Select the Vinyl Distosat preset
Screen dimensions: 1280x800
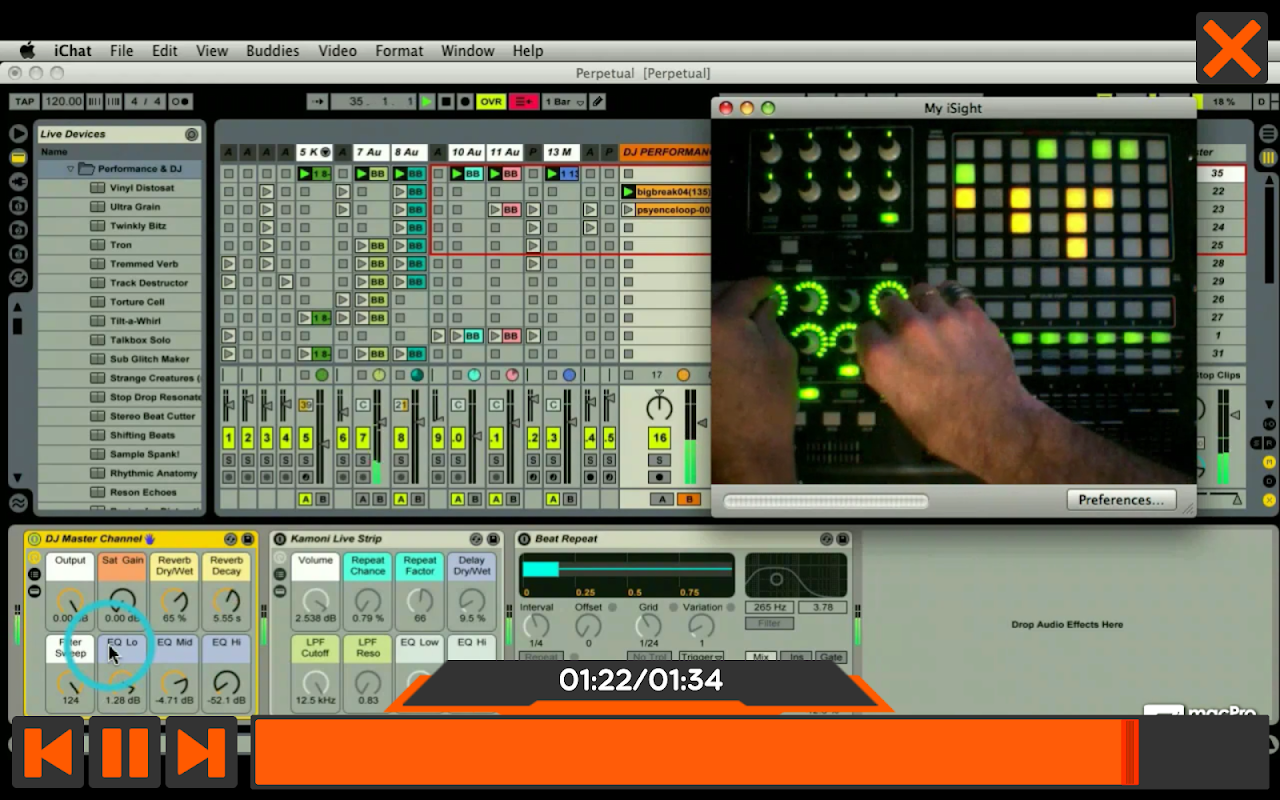click(142, 188)
